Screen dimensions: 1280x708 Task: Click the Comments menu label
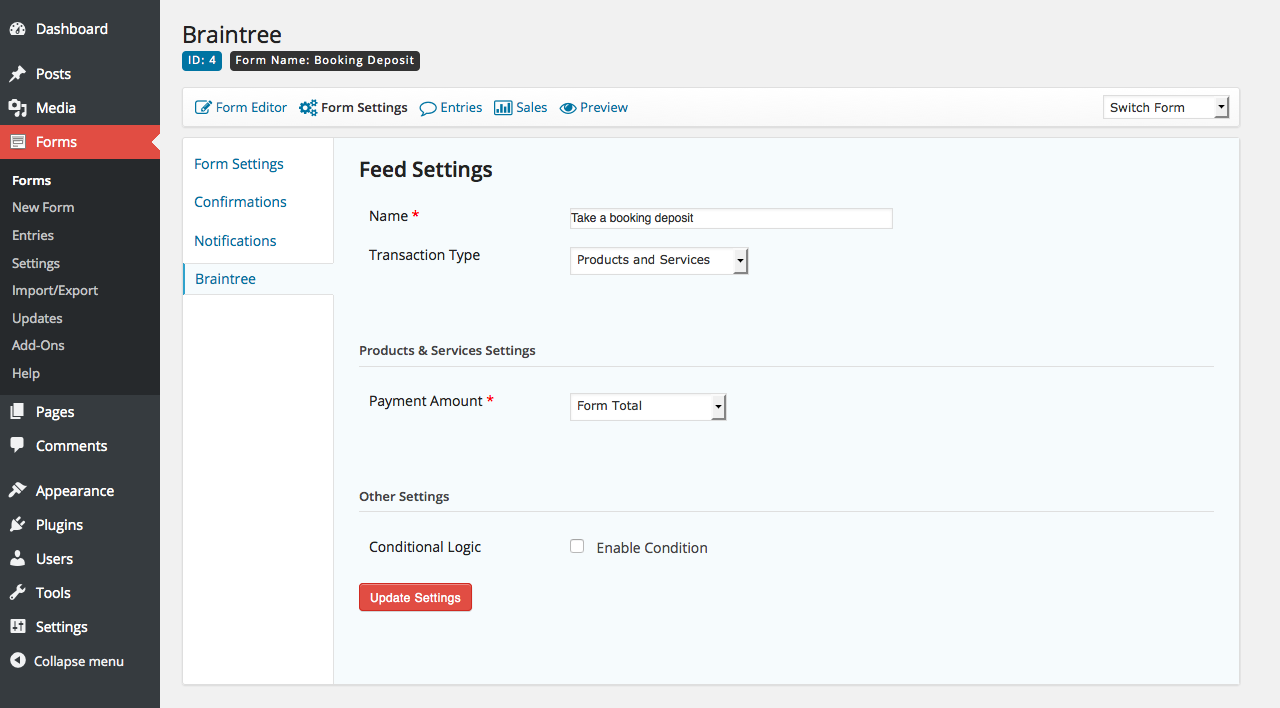point(72,446)
